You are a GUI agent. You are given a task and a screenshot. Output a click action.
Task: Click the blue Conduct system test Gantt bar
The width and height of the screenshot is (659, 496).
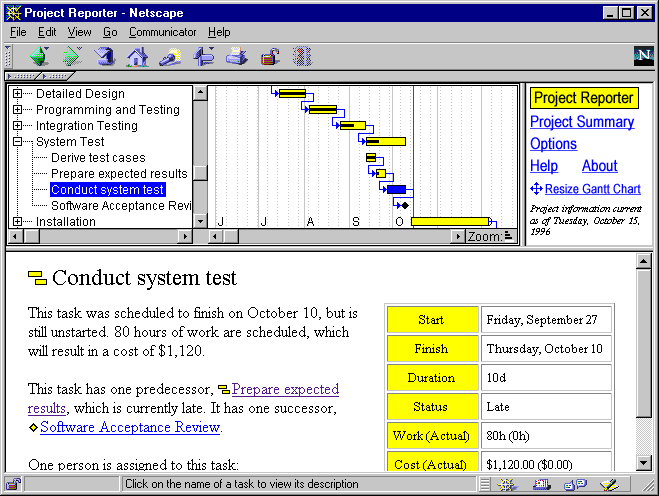[x=396, y=190]
